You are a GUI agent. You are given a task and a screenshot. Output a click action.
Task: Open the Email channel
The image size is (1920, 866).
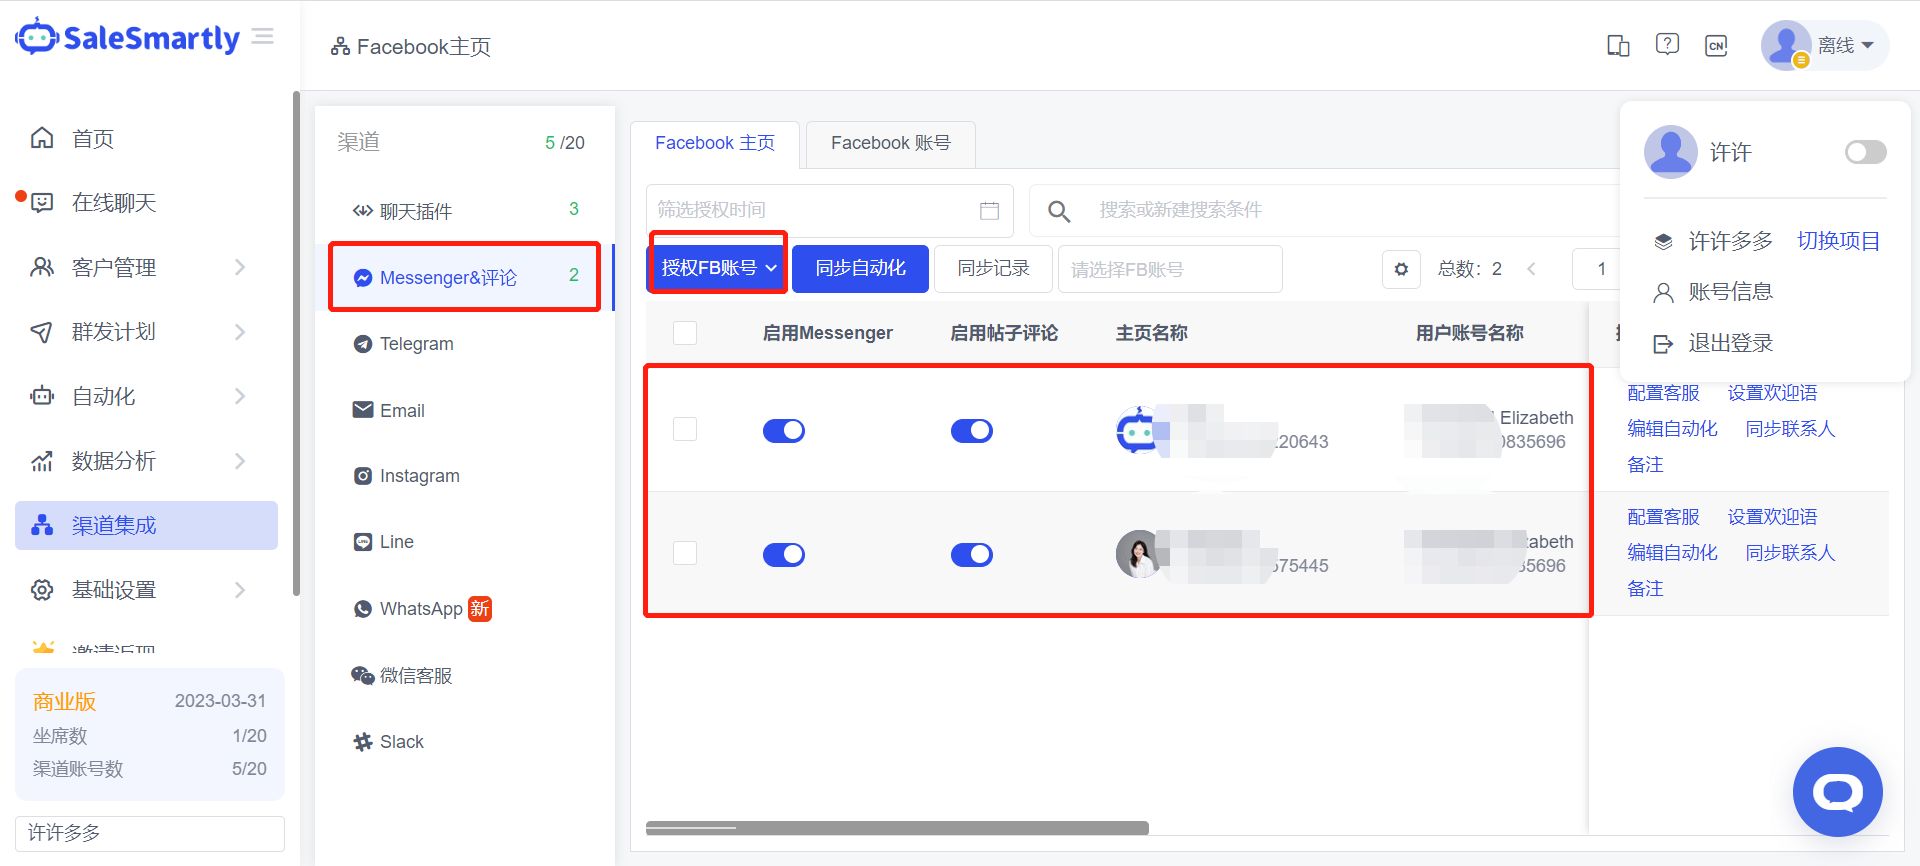(465, 410)
